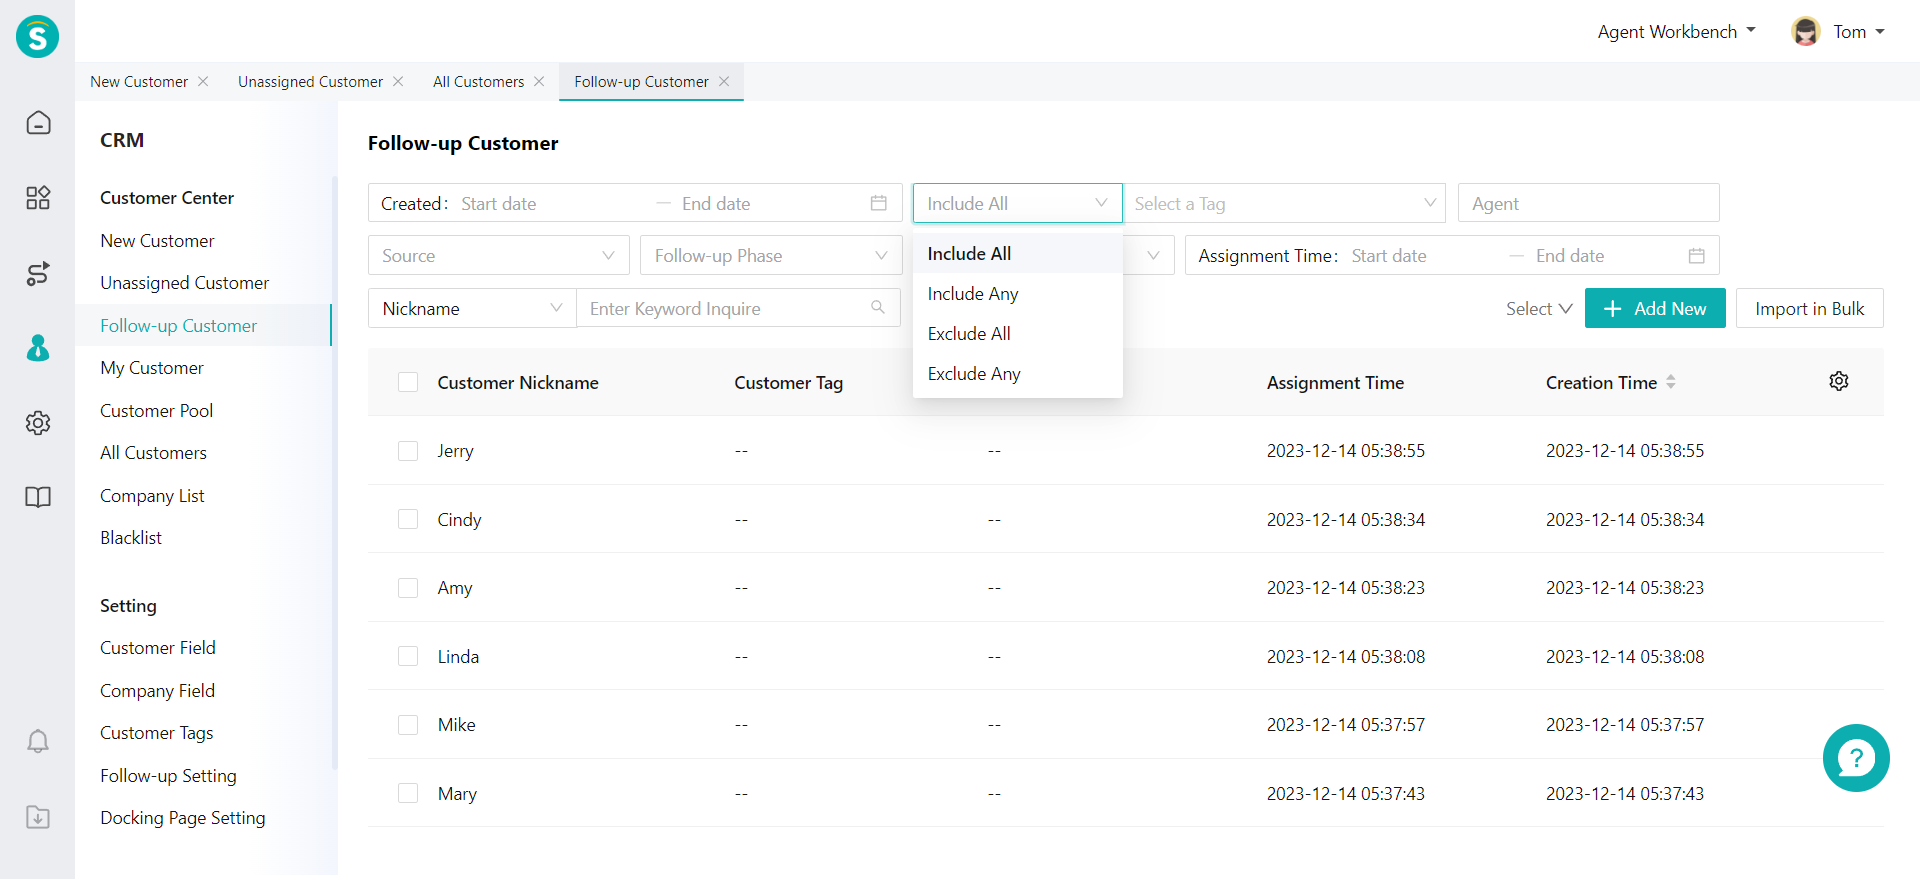
Task: Check the box for Linda
Action: 408,656
